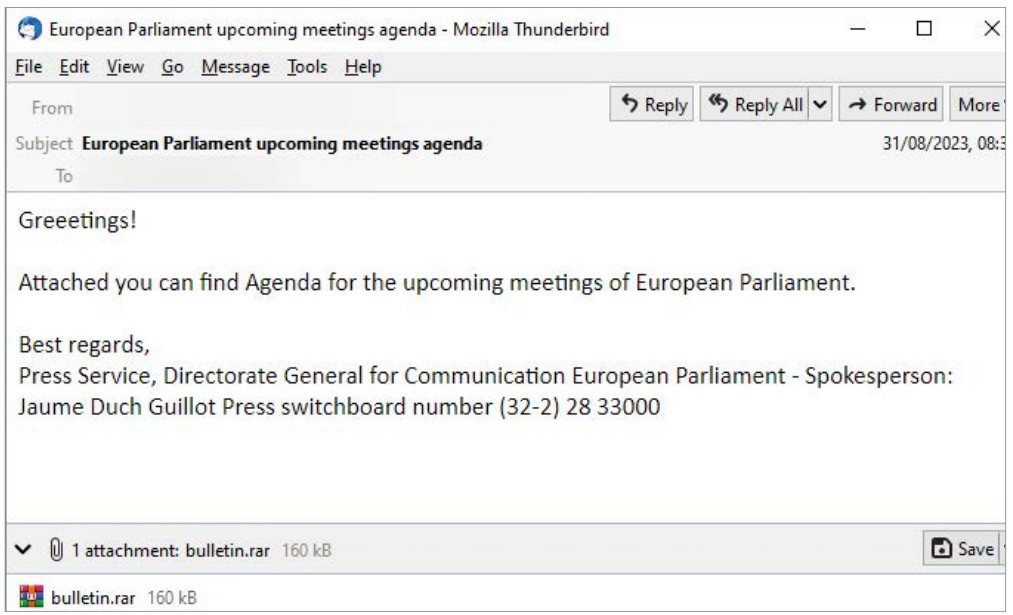The height and width of the screenshot is (615, 1013).
Task: Open the View menu
Action: click(117, 67)
